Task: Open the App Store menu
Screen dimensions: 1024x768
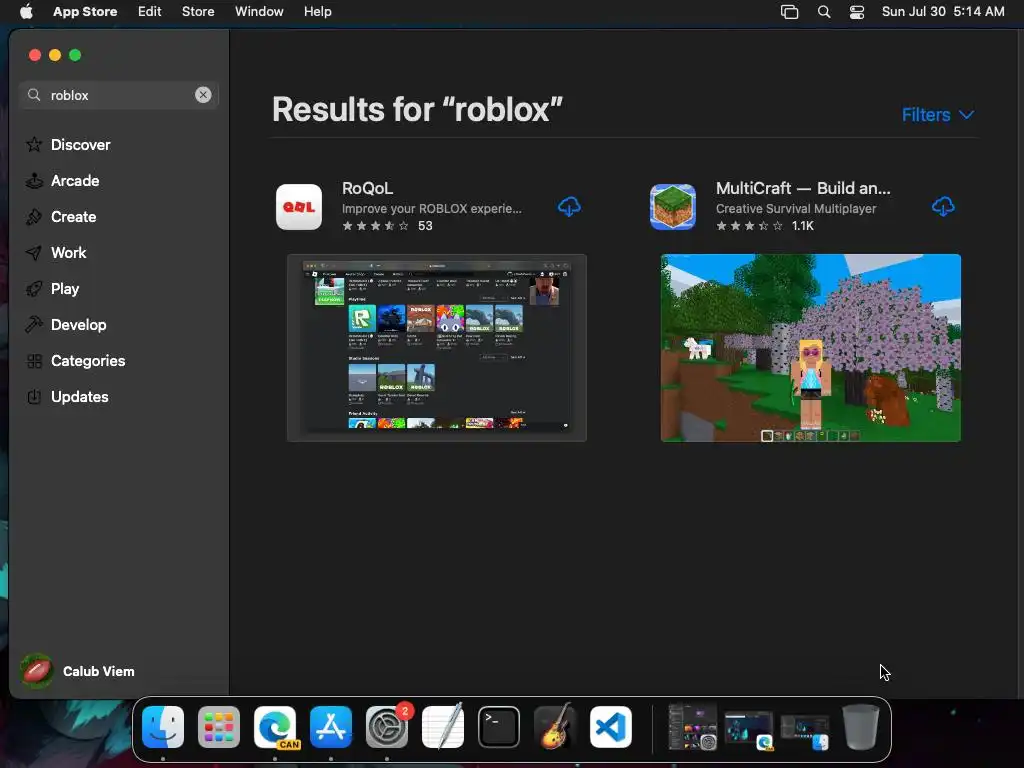Action: (x=85, y=12)
